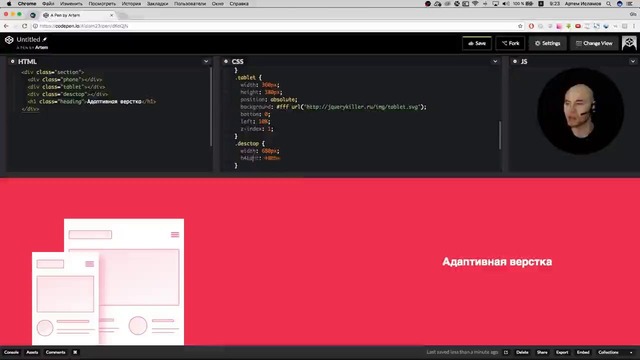Viewport: 640px width, 360px height.
Task: Click the div class="phone" line in HTML
Action: pos(65,80)
